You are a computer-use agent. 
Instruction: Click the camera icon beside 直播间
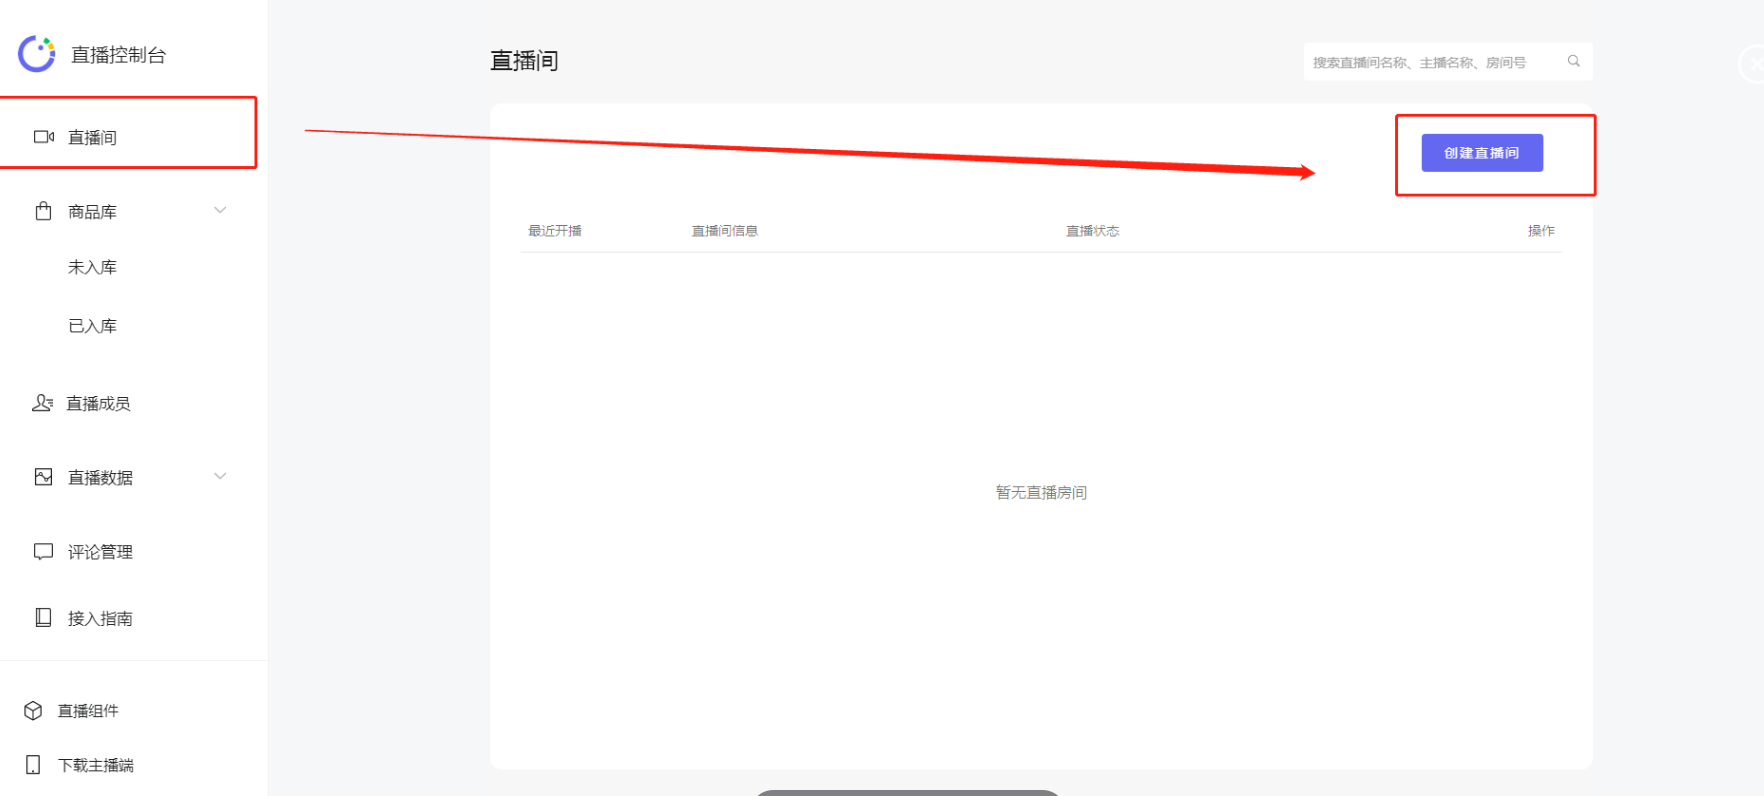click(44, 137)
